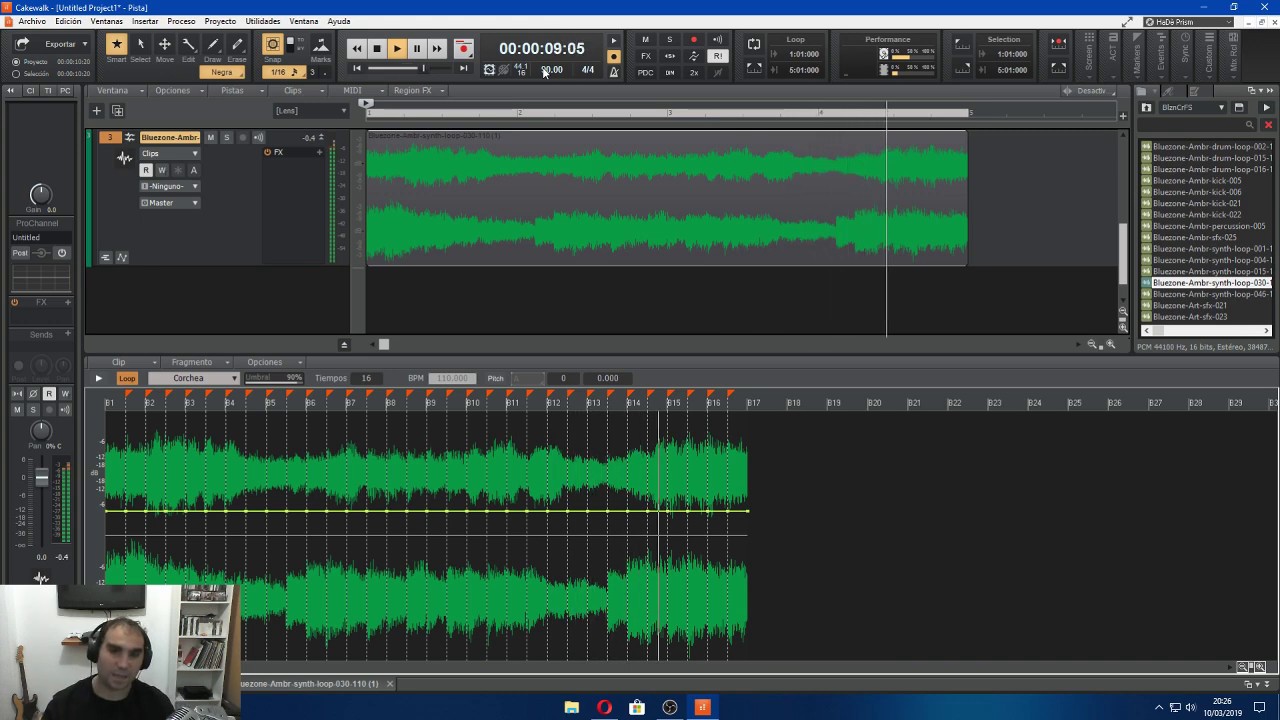Add a send with Sends plus
The height and width of the screenshot is (720, 1280).
click(x=67, y=334)
